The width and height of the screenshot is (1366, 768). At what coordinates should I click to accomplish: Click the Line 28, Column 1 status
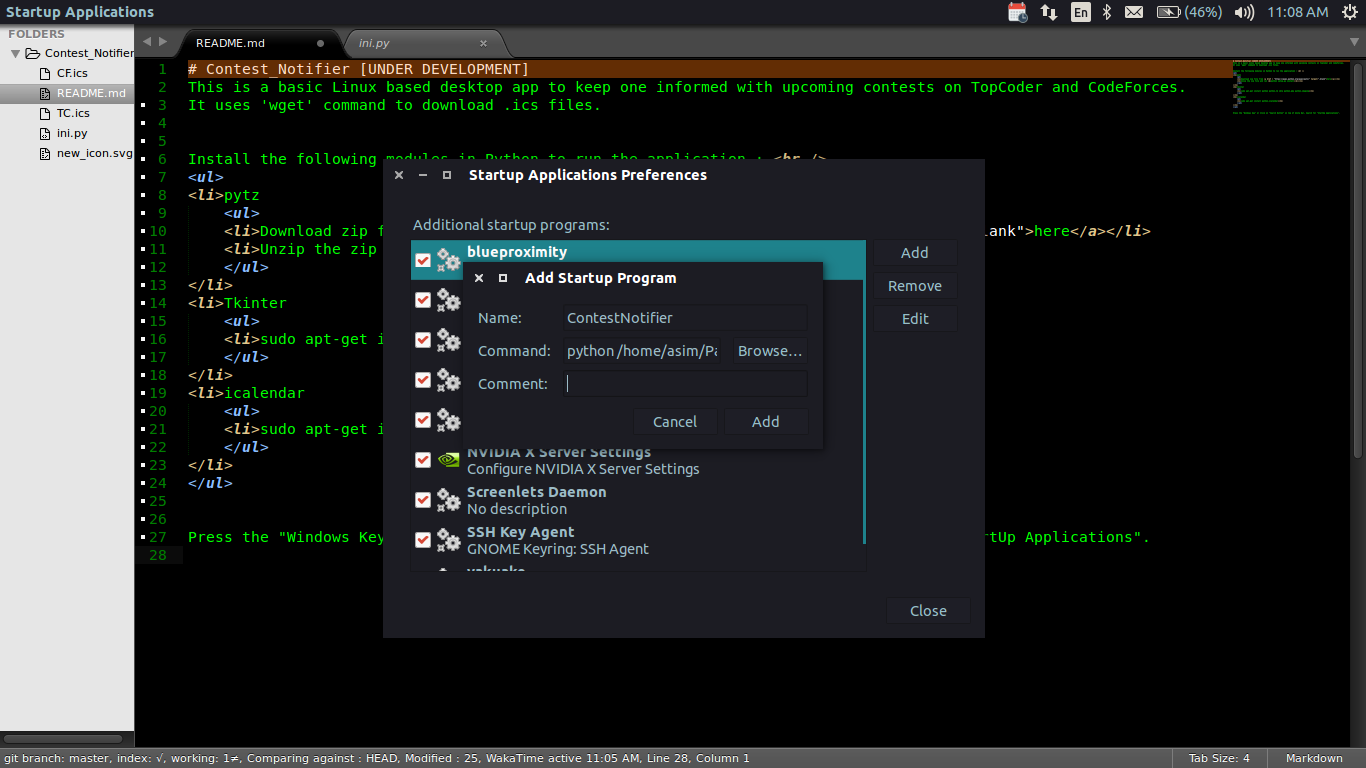(697, 758)
